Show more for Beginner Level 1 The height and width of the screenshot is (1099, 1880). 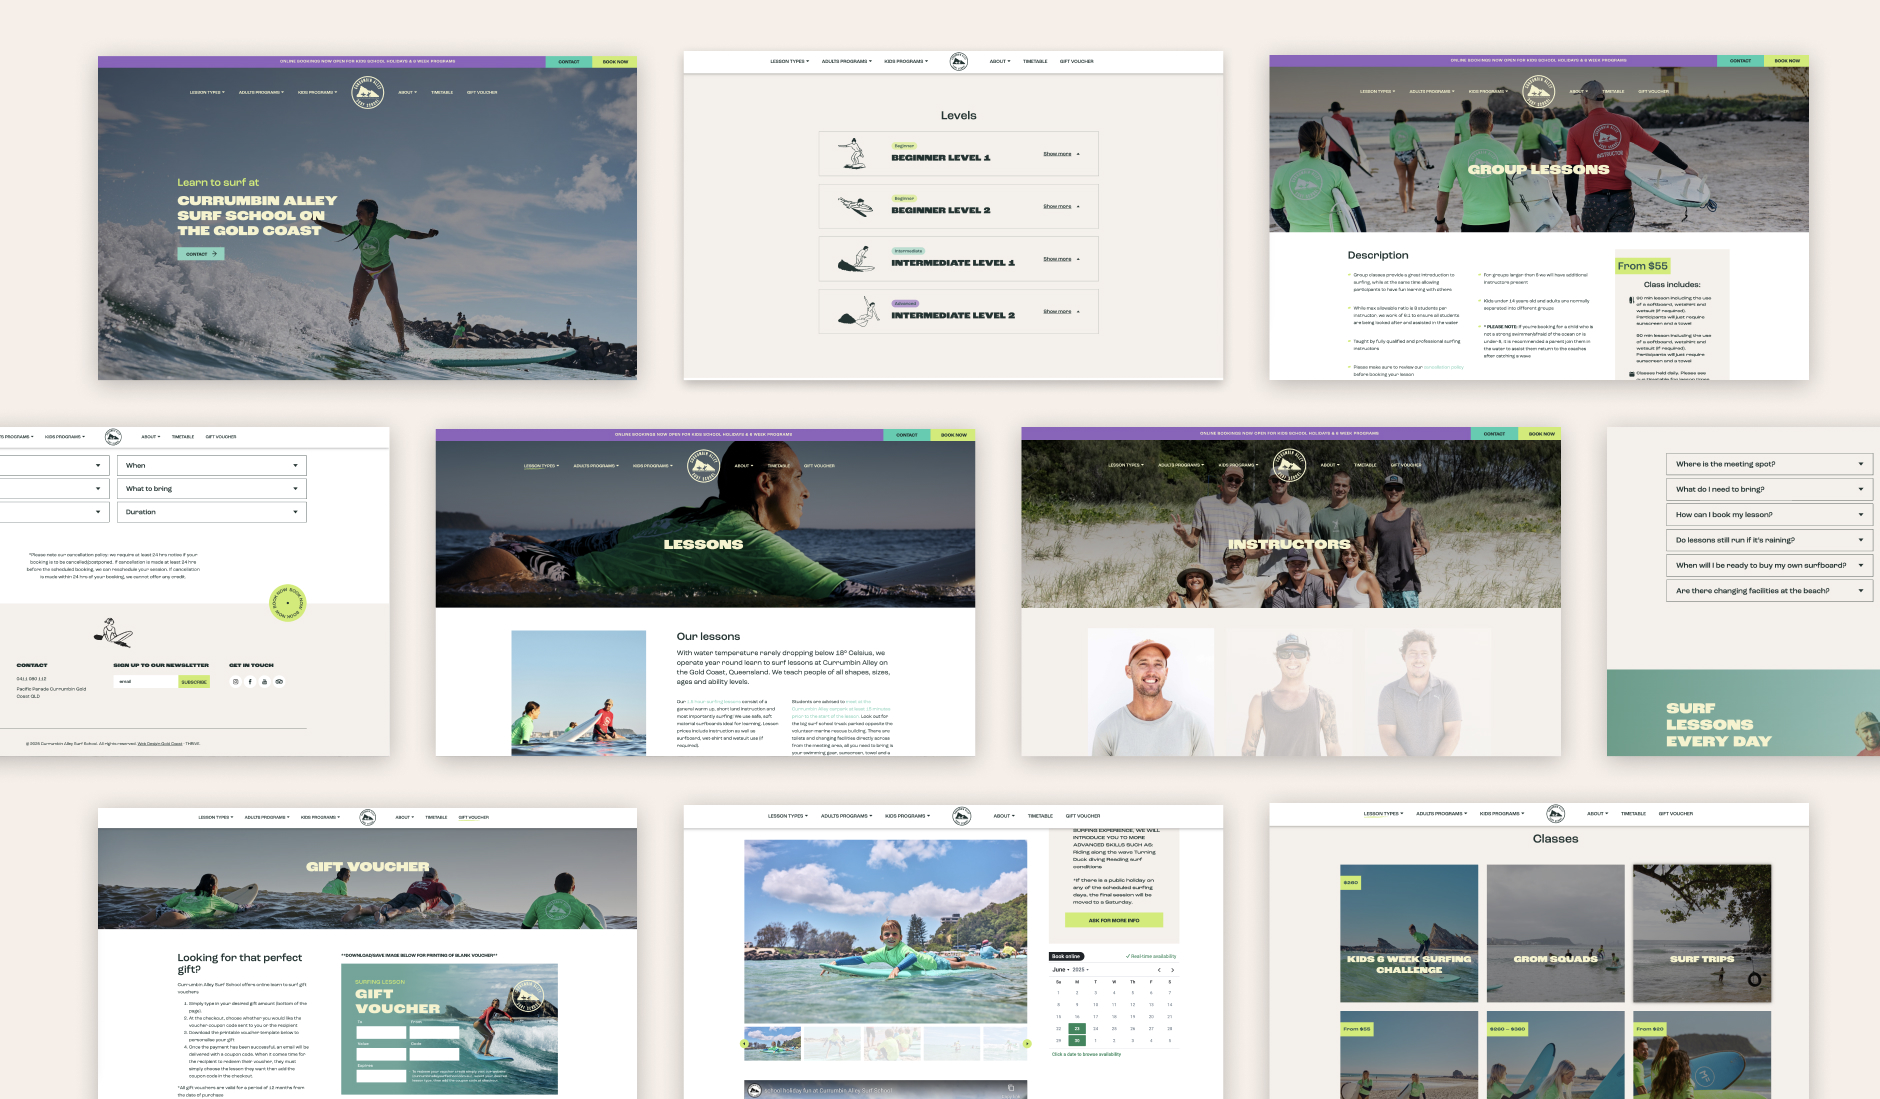pyautogui.click(x=1061, y=154)
